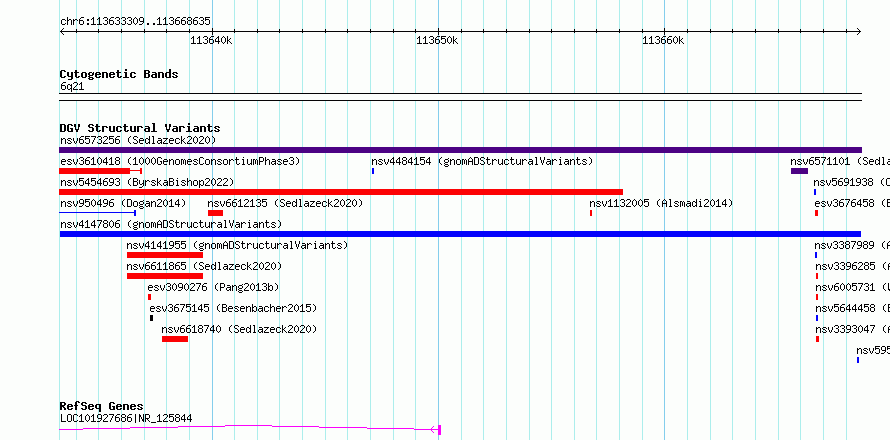This screenshot has height=440, width=890.
Task: Open nsv6611865 Sedlazeck2020 variant label
Action: (204, 266)
